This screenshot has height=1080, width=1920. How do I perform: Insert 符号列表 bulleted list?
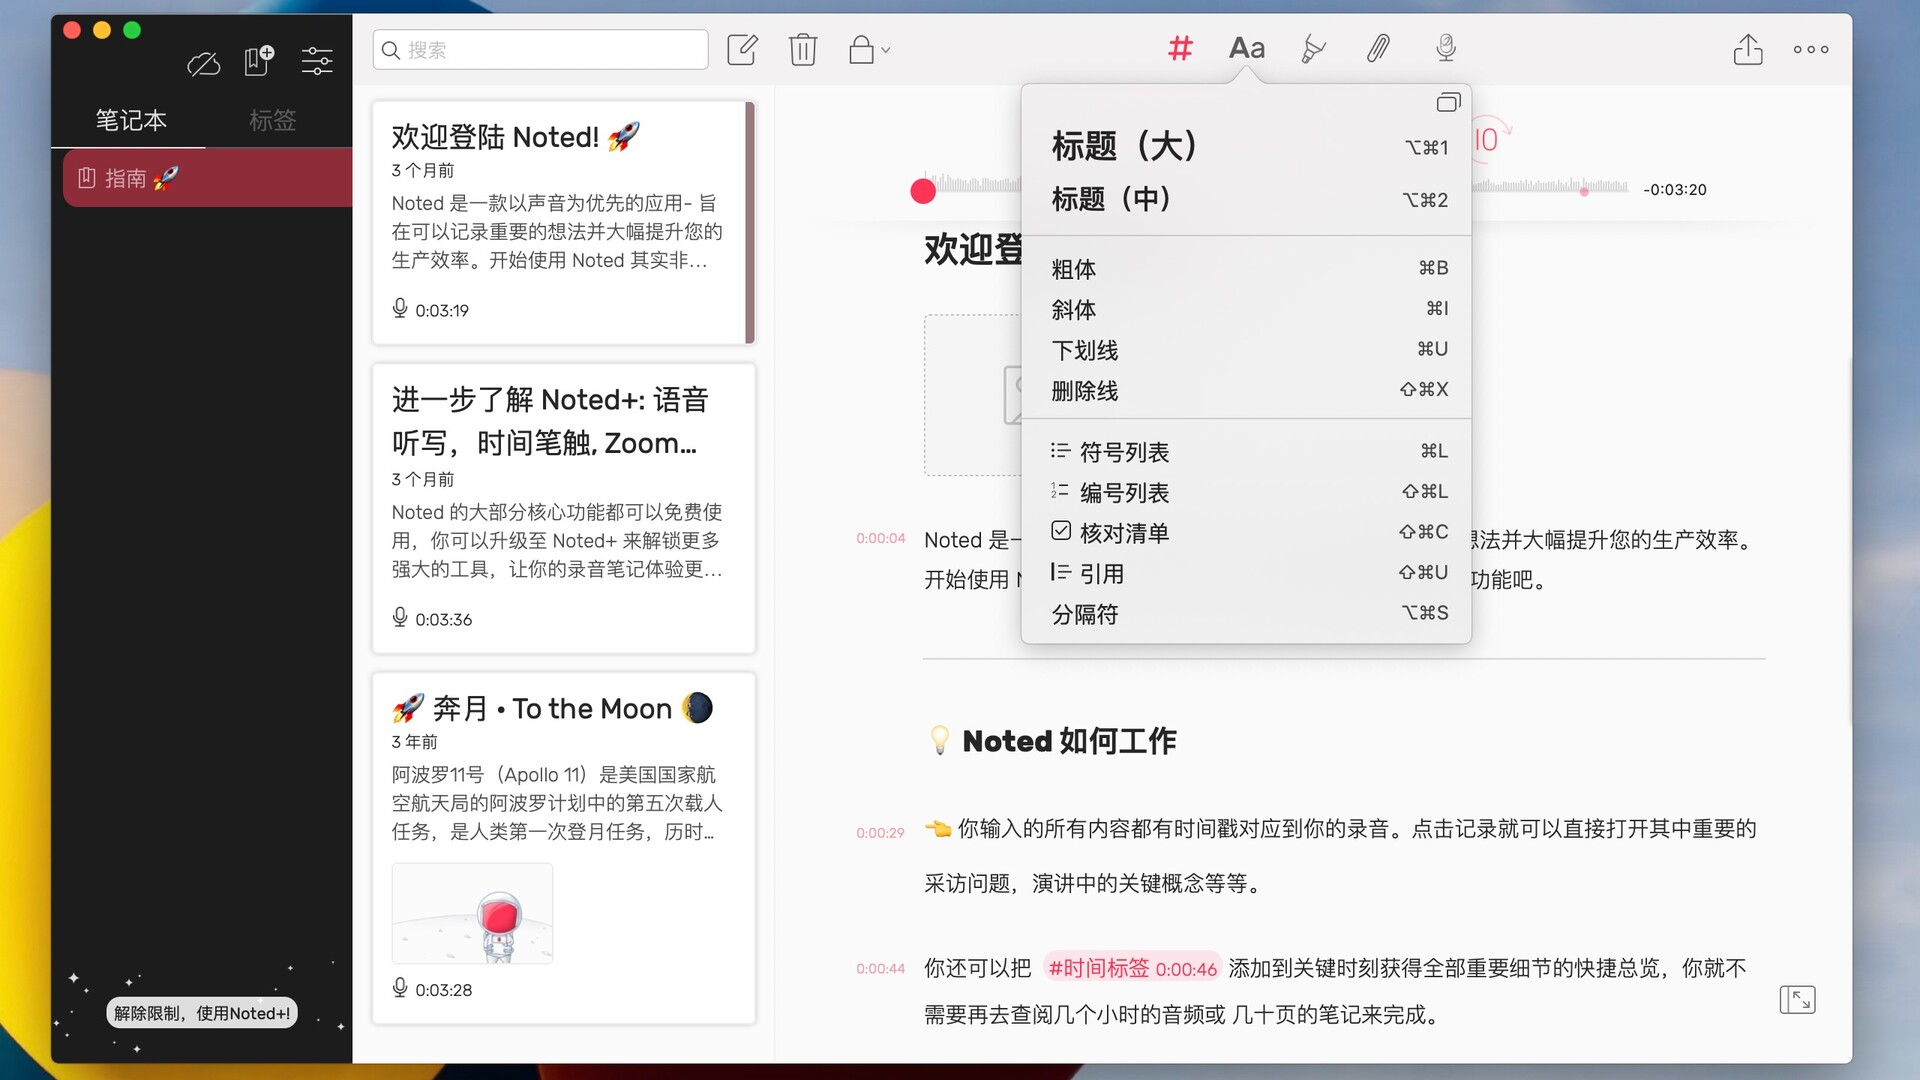coord(1246,451)
